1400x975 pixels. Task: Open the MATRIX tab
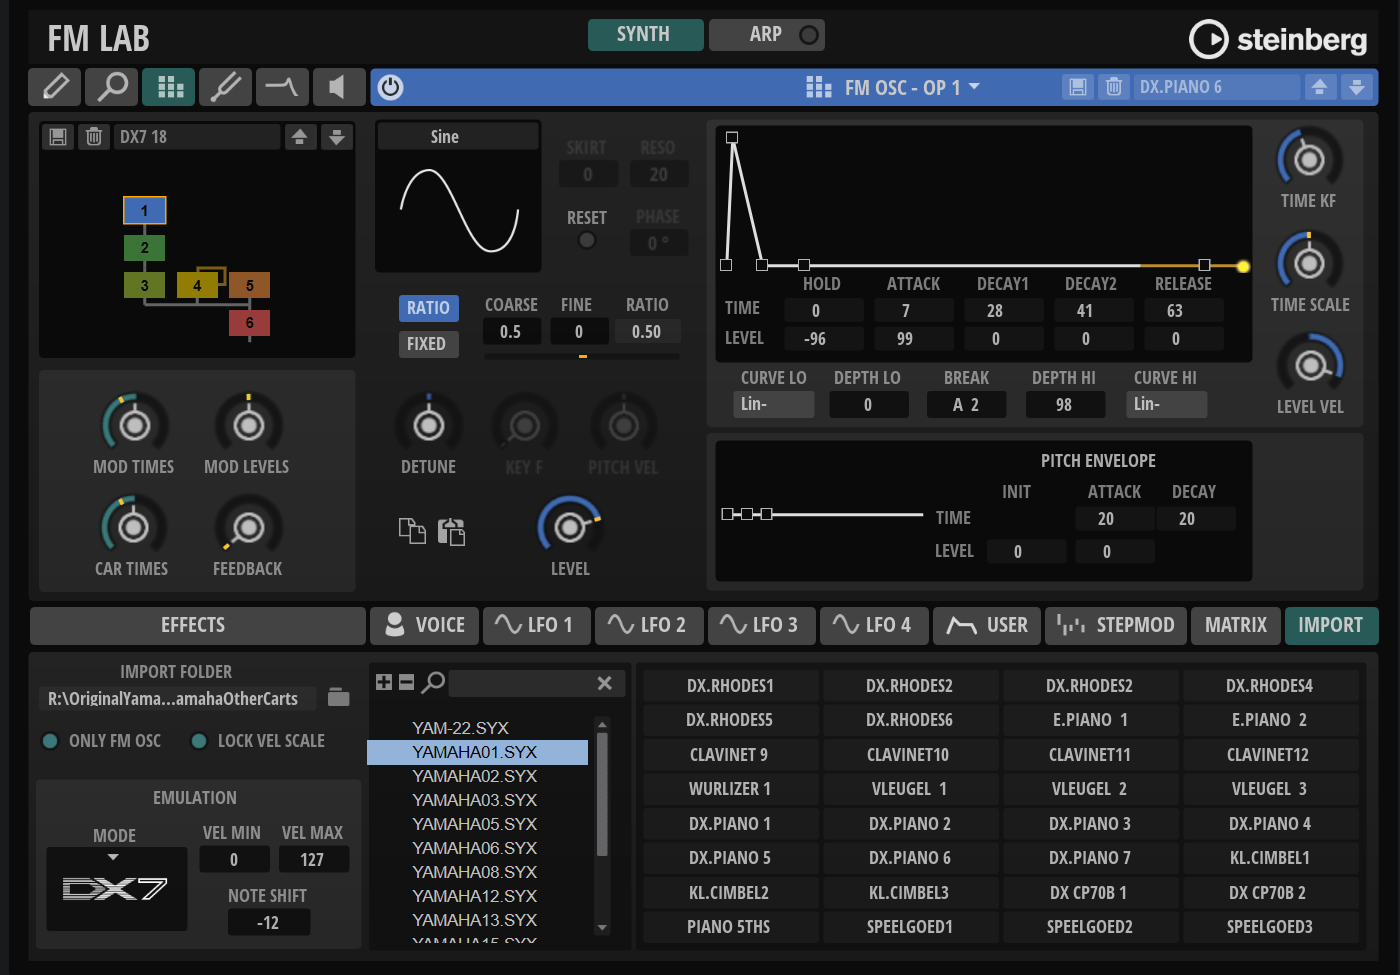[x=1236, y=625]
